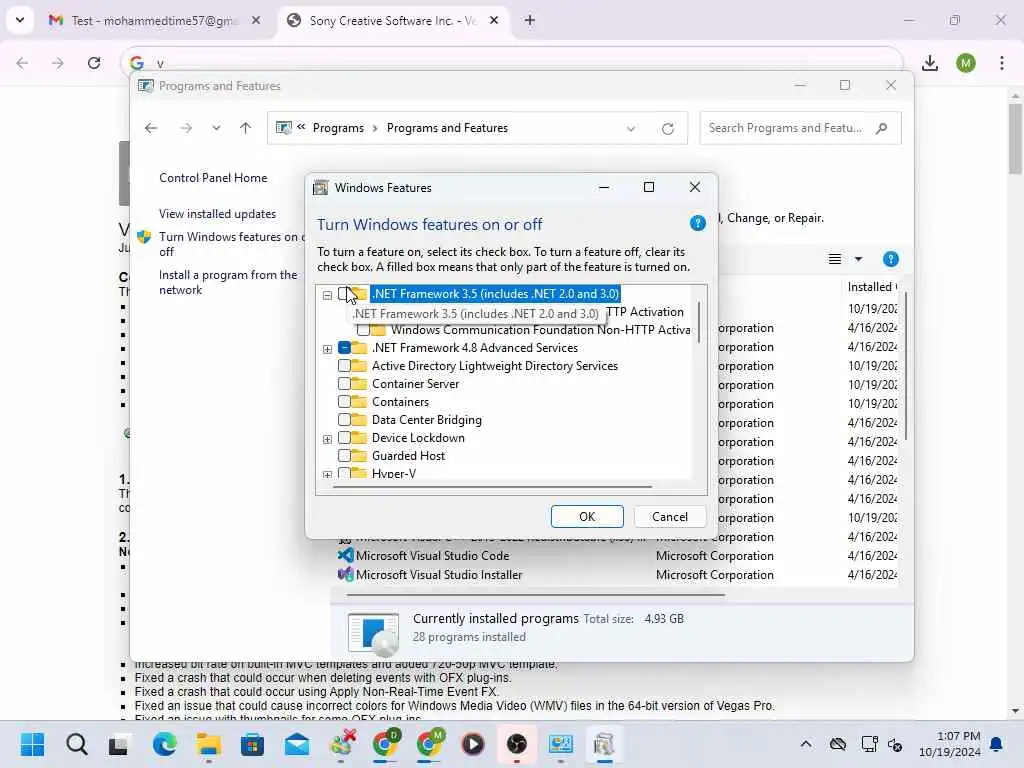Sort by the Installed On column header

point(872,287)
